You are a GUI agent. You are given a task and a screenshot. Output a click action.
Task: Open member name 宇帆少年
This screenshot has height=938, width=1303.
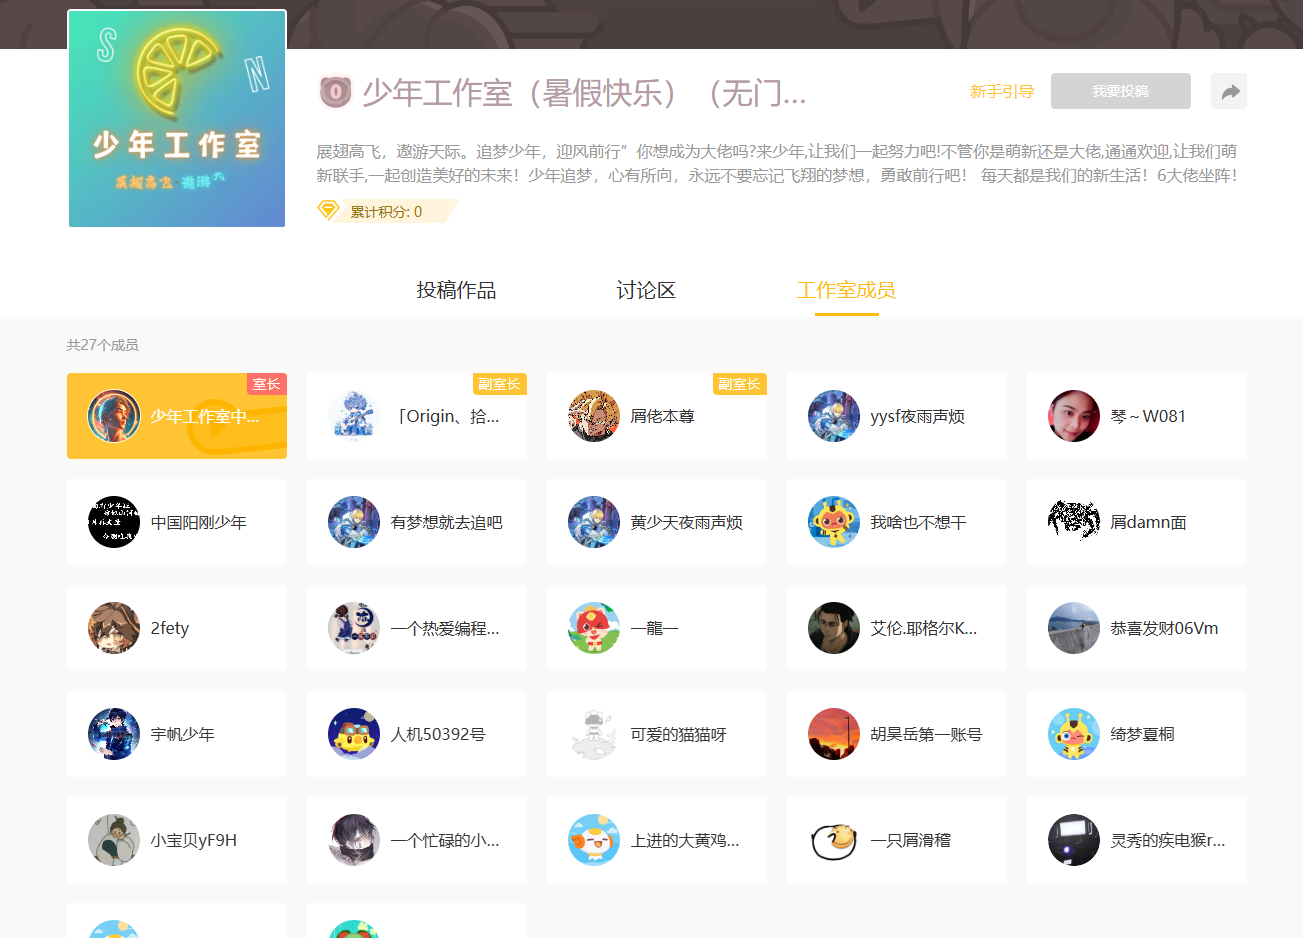point(183,734)
